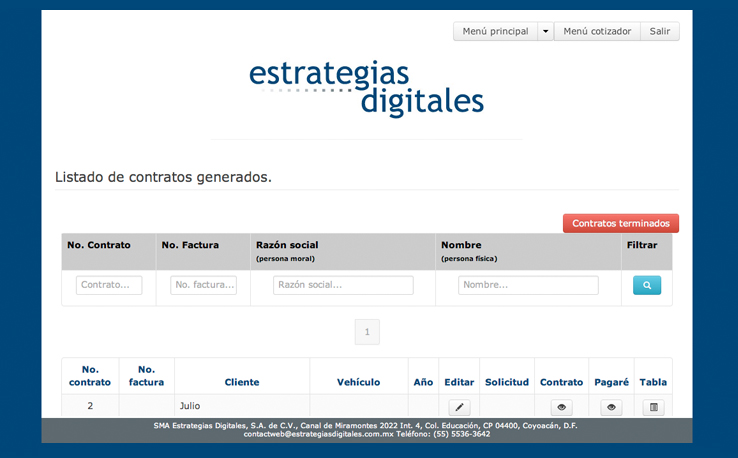Click the Nombre persona física header
Viewport: 738px width, 458px height.
click(469, 251)
